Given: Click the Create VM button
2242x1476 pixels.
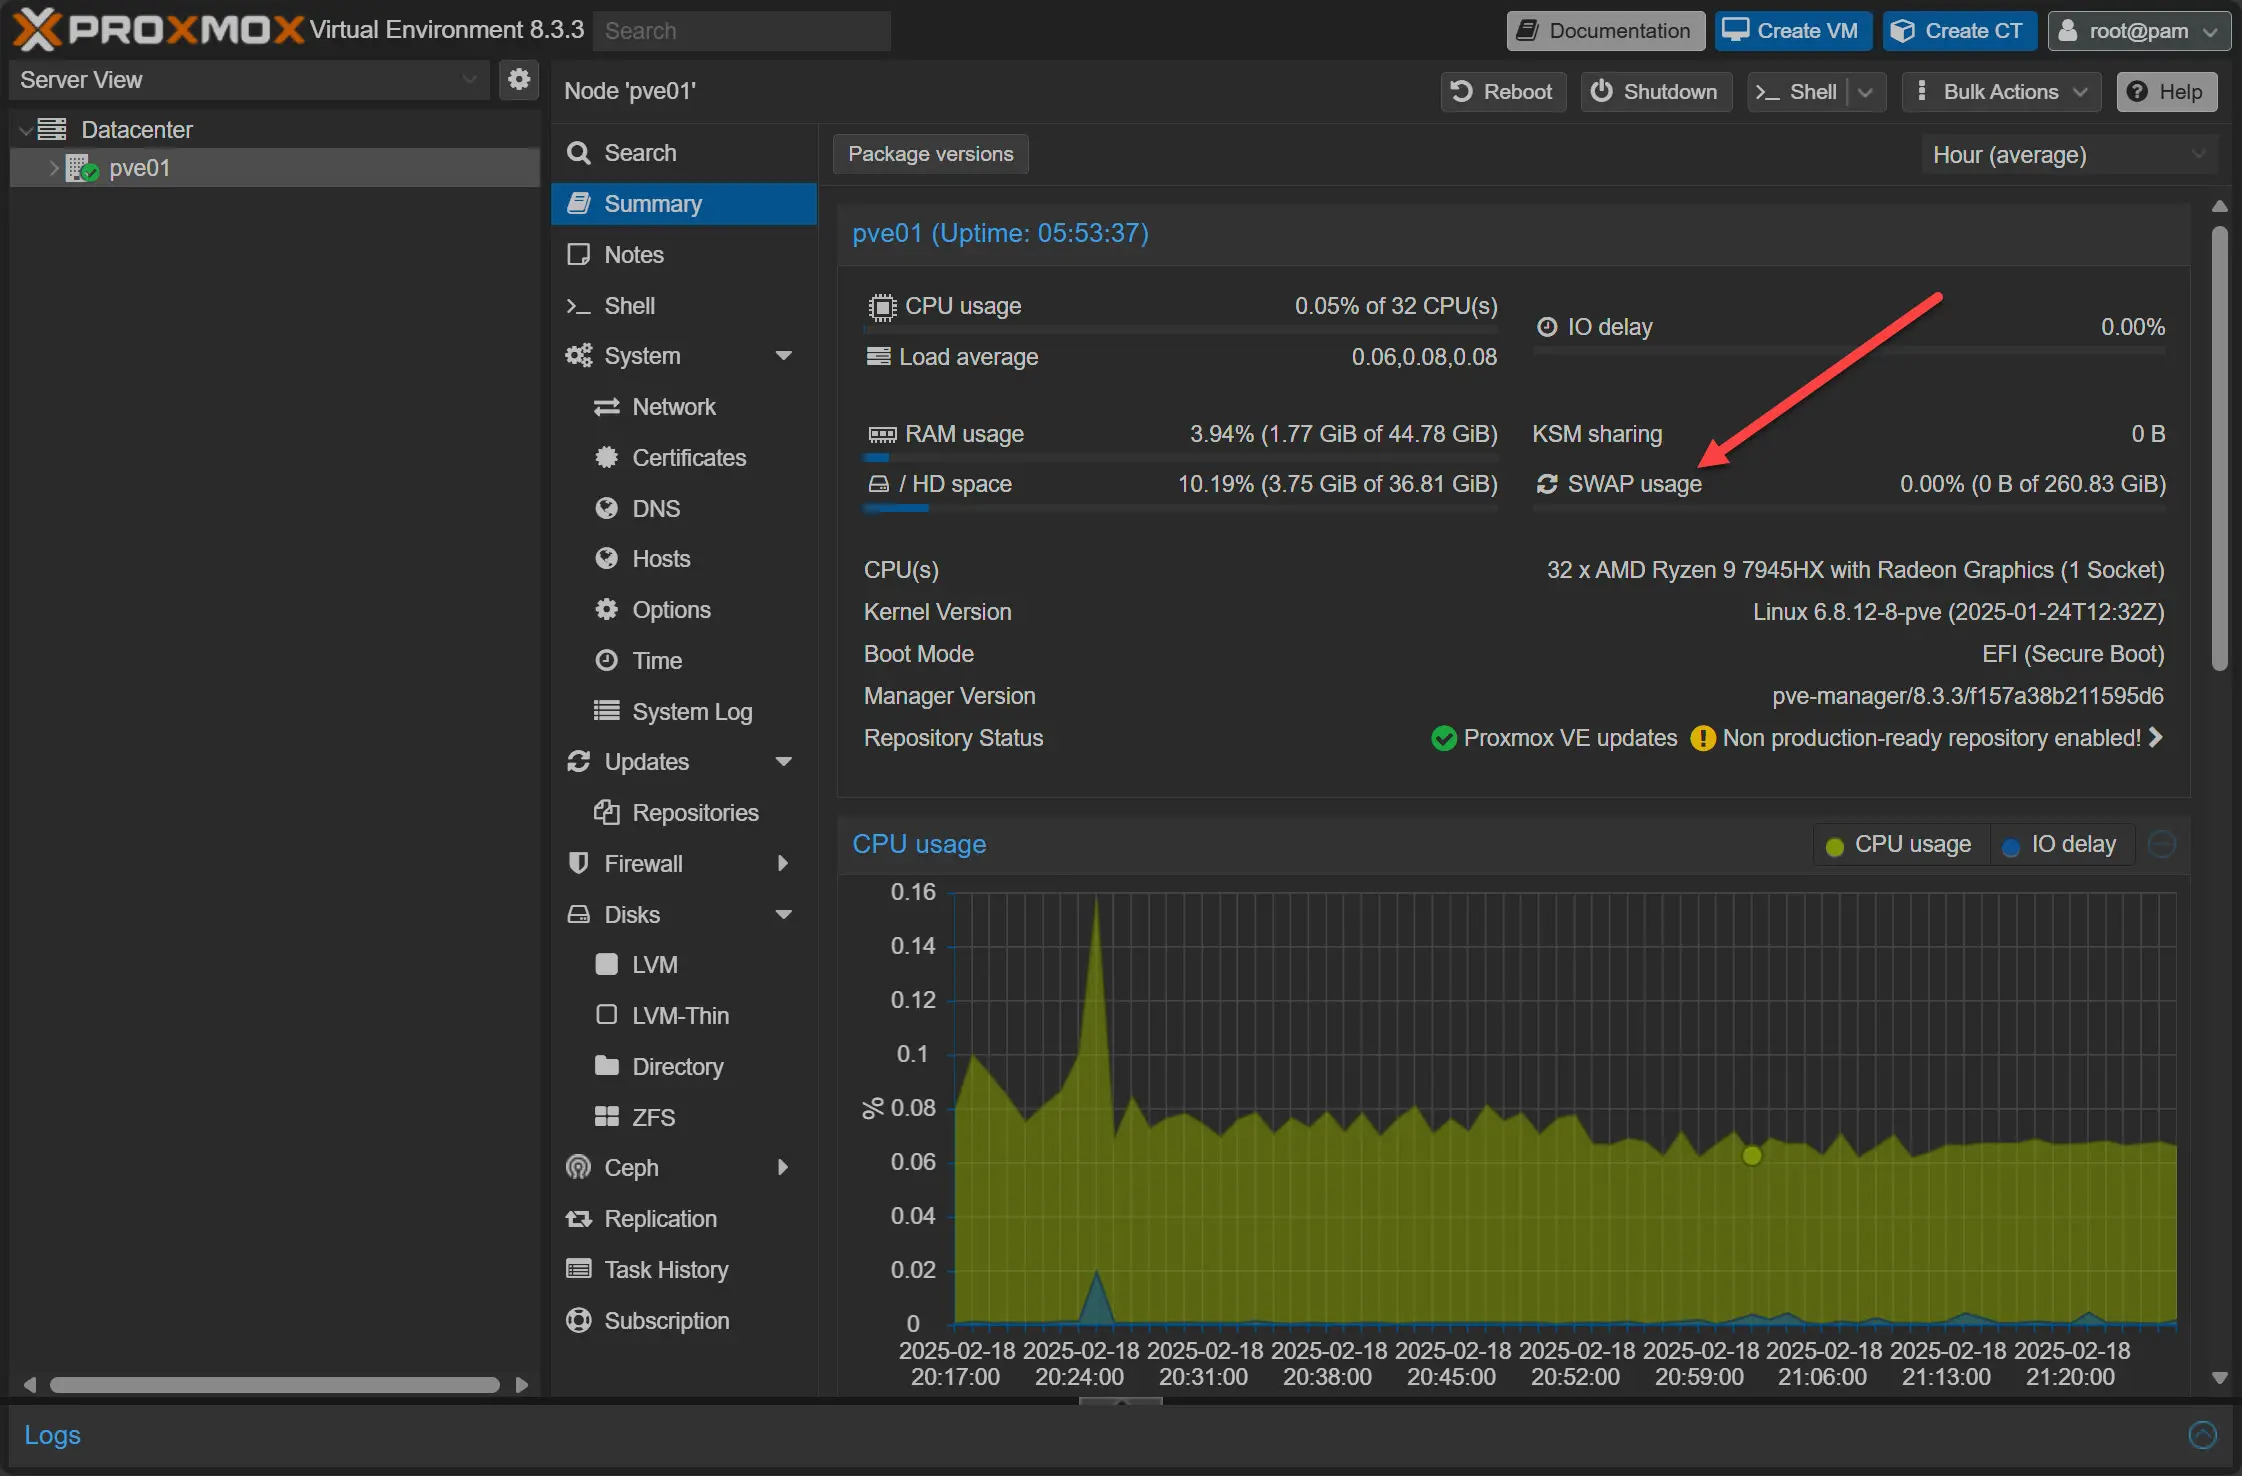Looking at the screenshot, I should 1793,30.
